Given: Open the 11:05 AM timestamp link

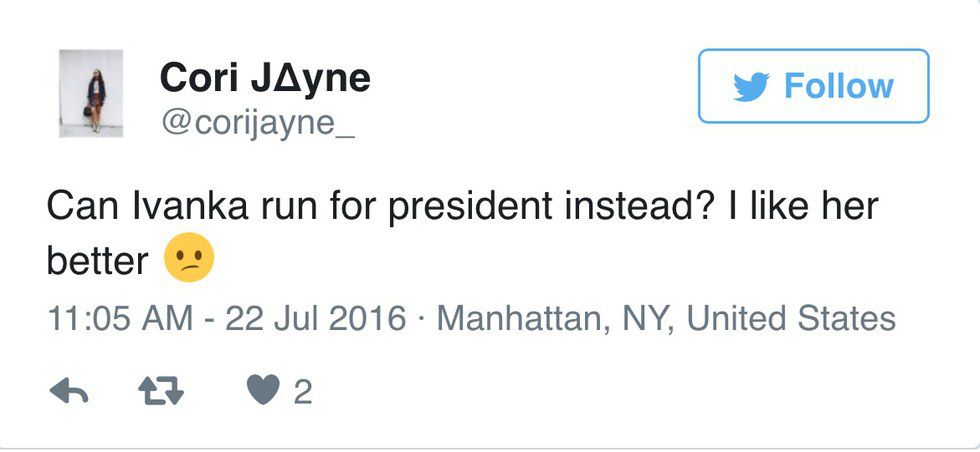Looking at the screenshot, I should click(x=121, y=319).
